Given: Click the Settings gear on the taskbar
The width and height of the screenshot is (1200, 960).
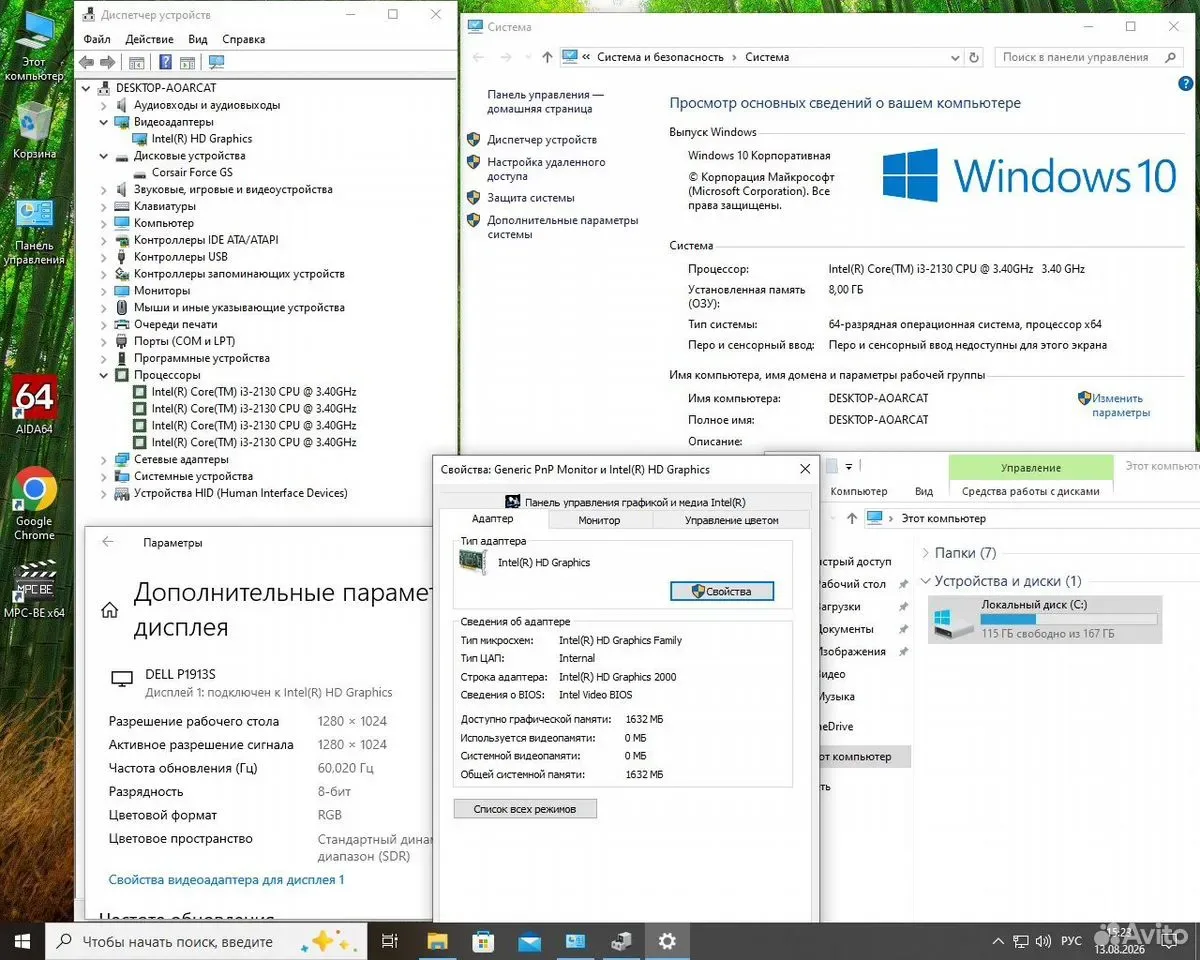Looking at the screenshot, I should pyautogui.click(x=667, y=941).
